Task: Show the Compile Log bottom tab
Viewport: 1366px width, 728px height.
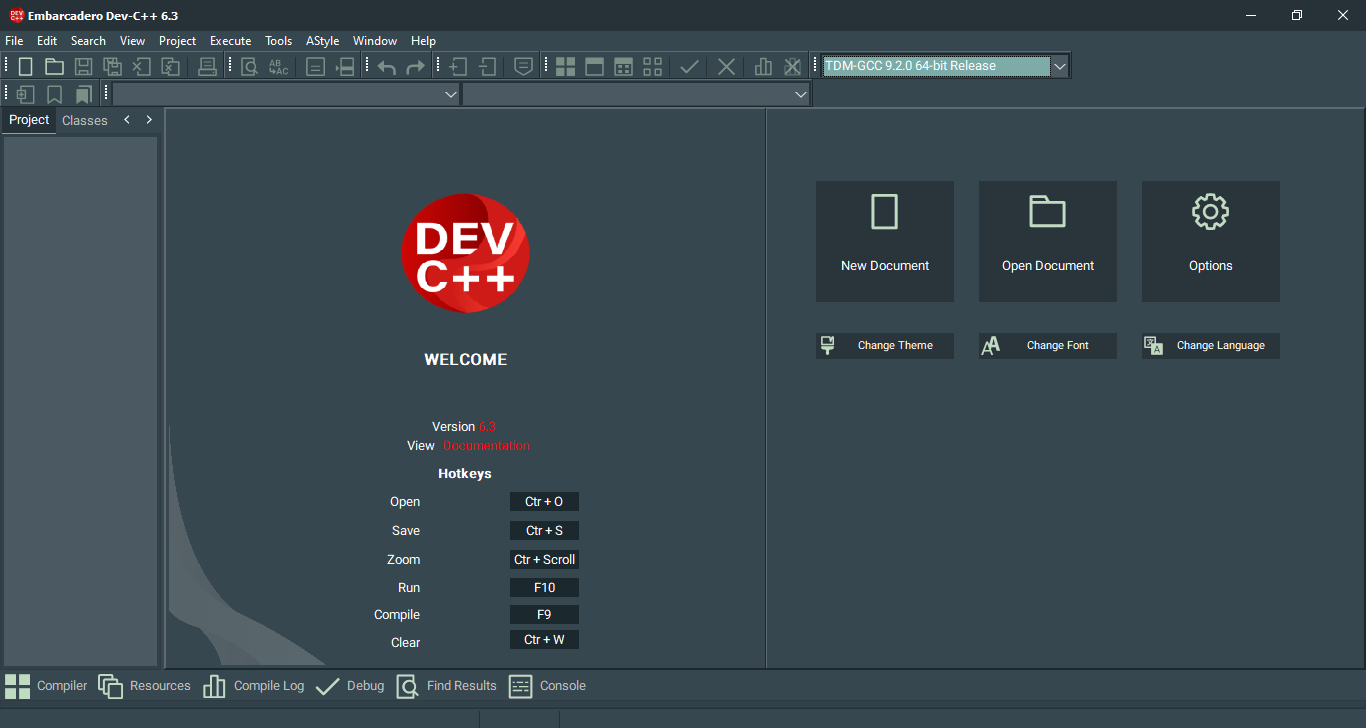Action: (x=254, y=686)
